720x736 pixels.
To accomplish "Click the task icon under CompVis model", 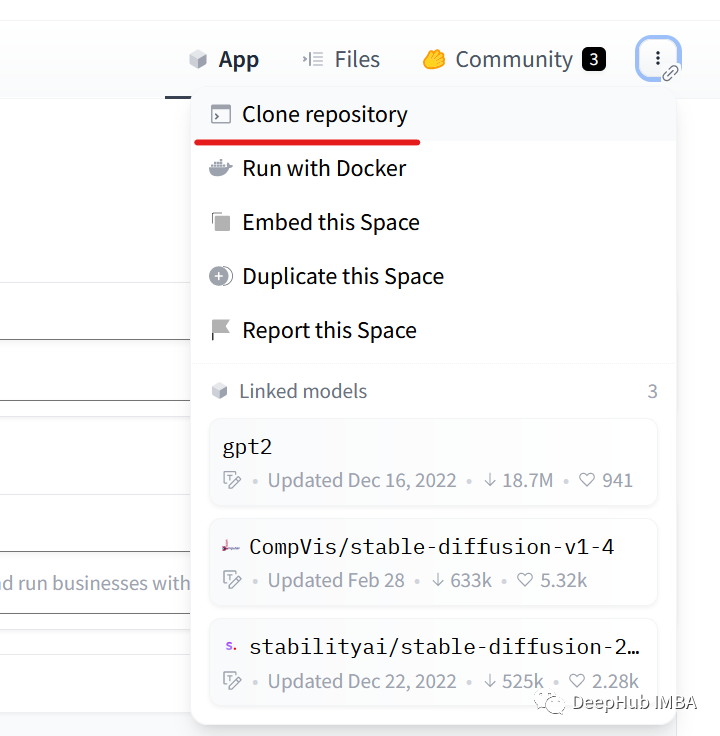I will click(x=232, y=580).
